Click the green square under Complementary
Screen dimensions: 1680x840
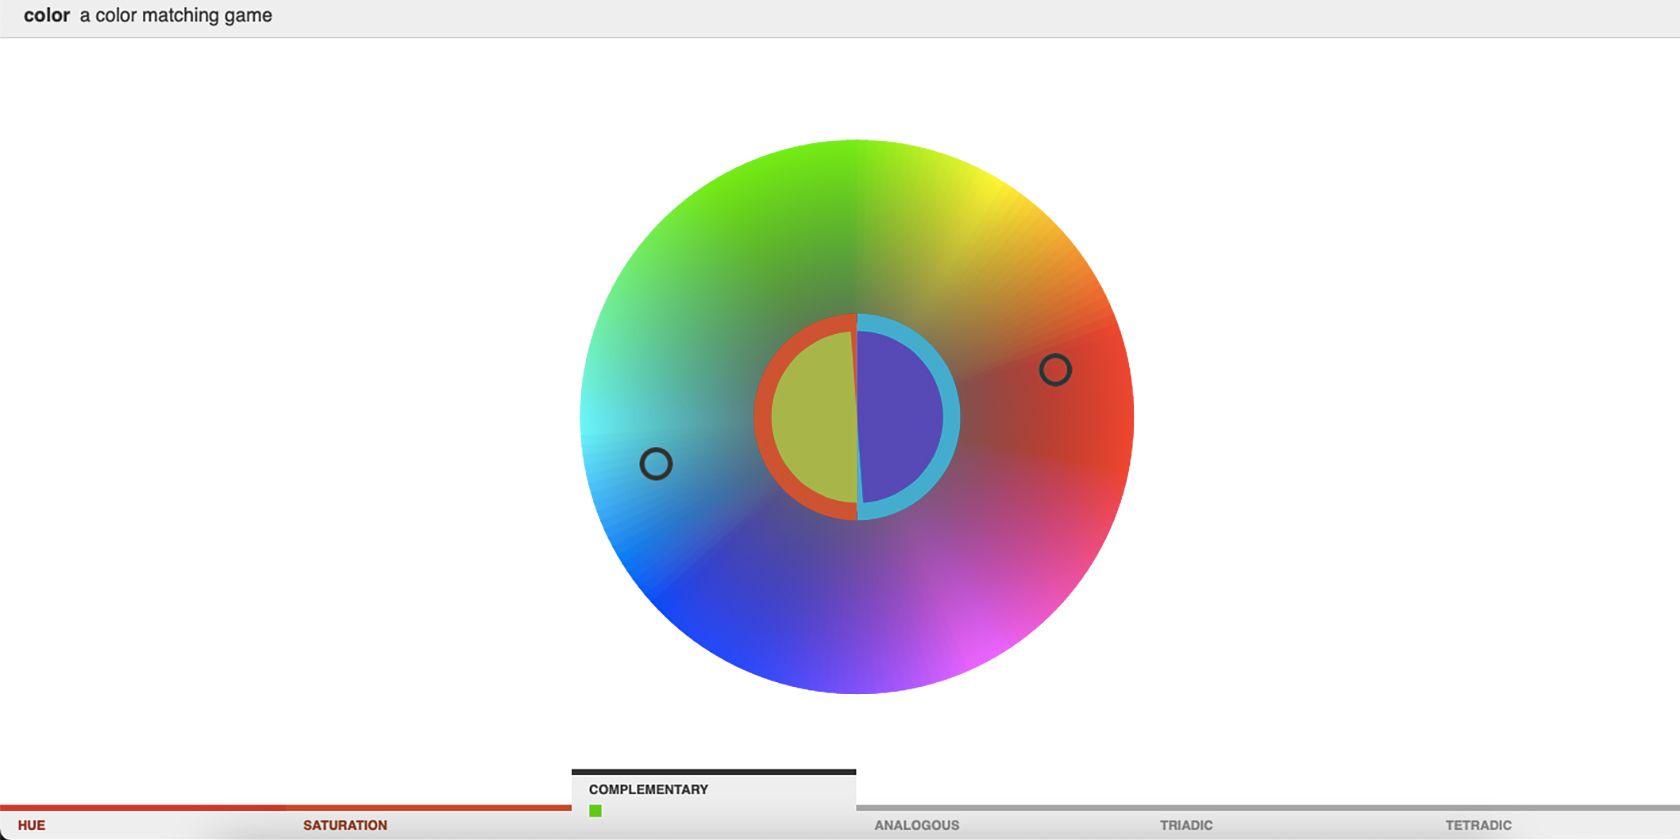(595, 811)
